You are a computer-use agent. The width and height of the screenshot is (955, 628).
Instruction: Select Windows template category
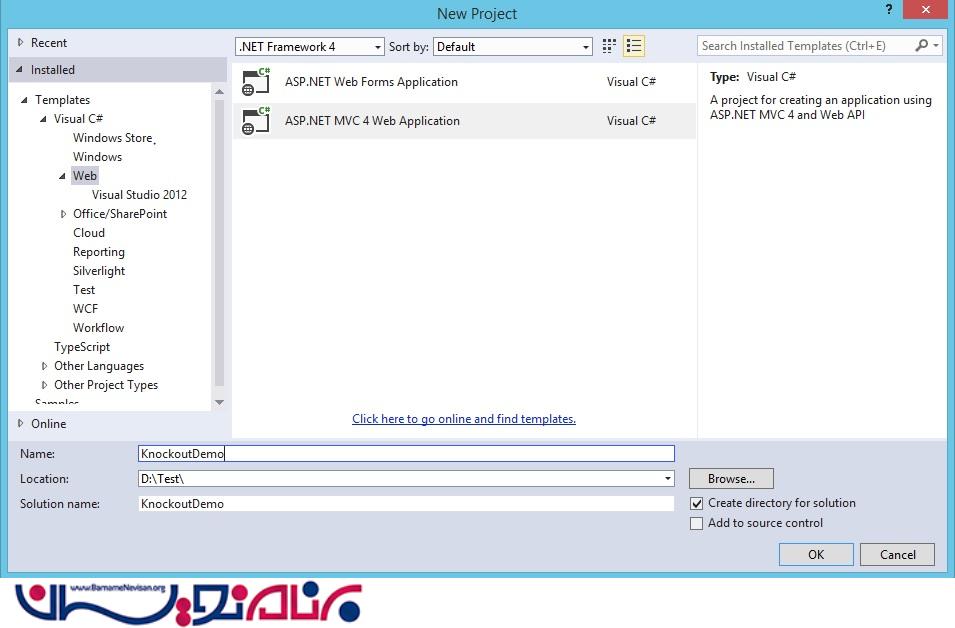(x=97, y=157)
